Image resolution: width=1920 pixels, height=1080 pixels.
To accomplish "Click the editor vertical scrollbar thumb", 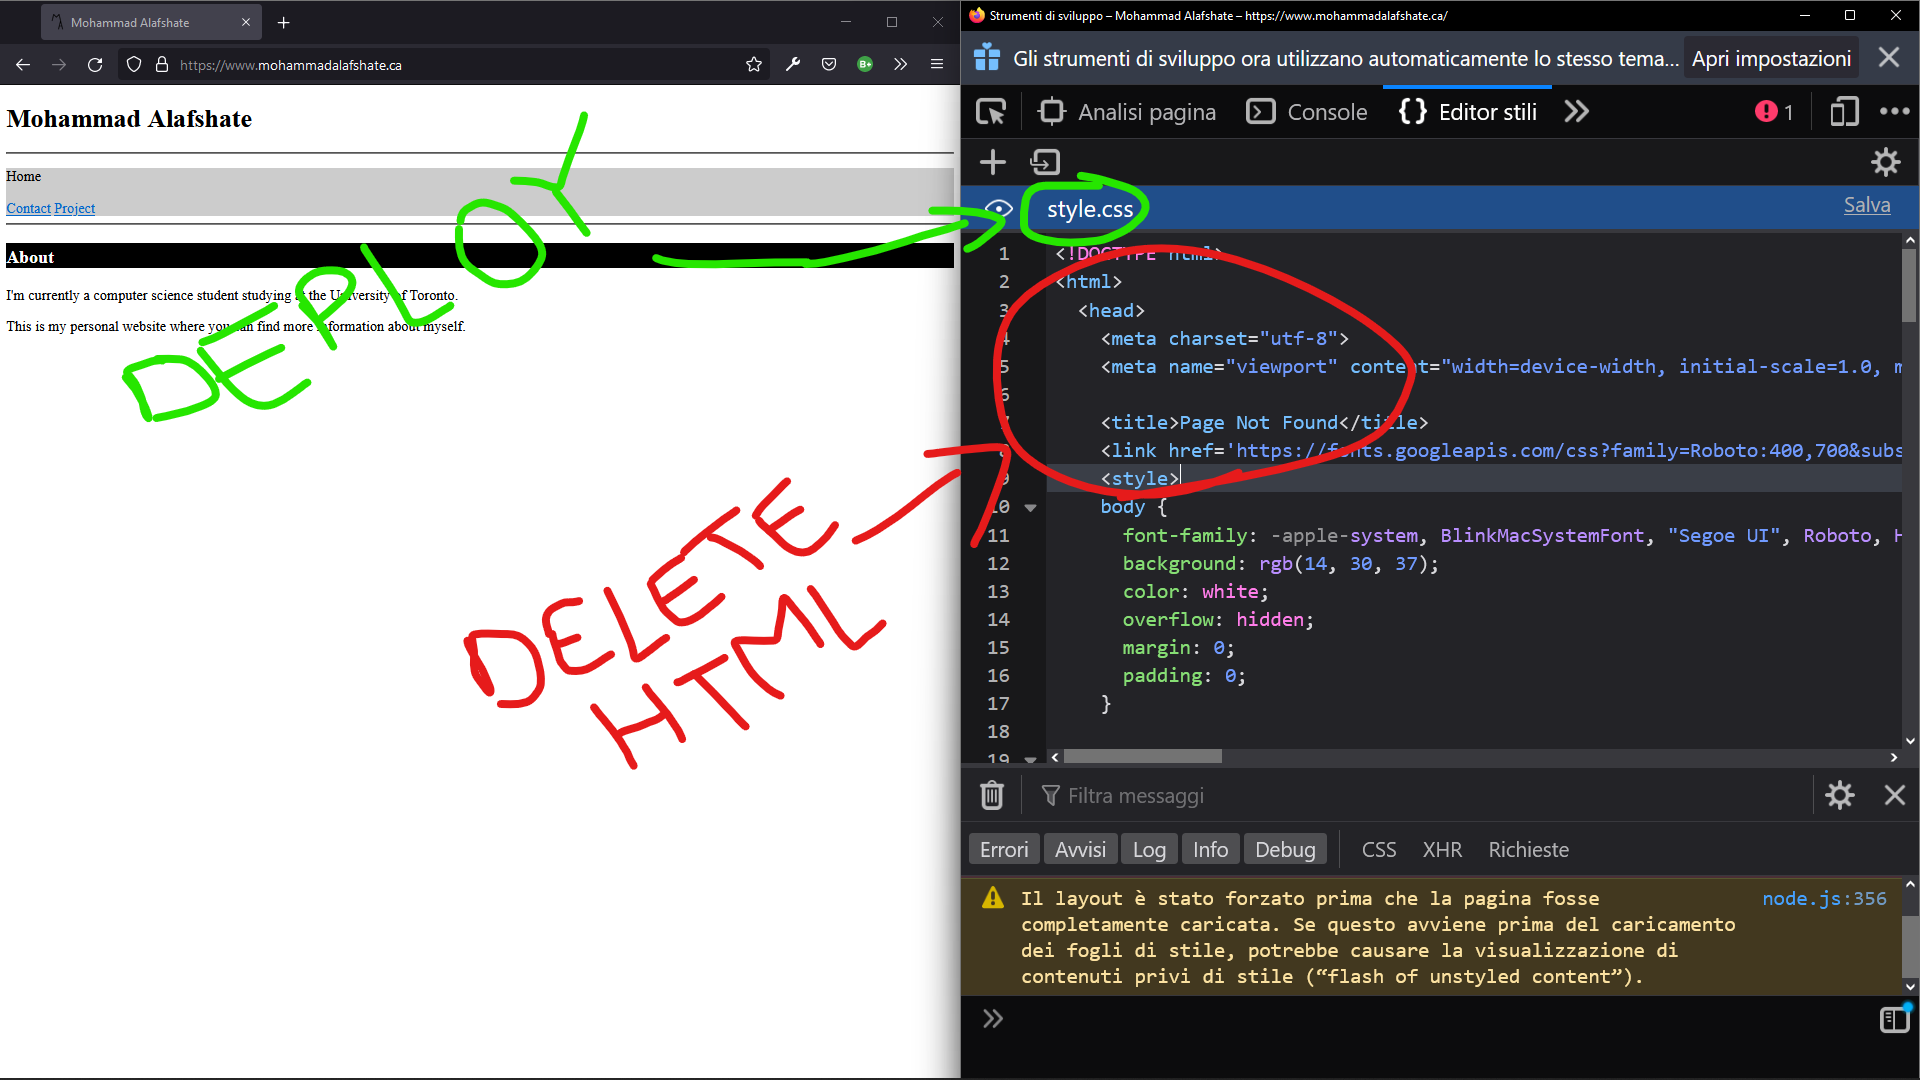I will click(1909, 285).
